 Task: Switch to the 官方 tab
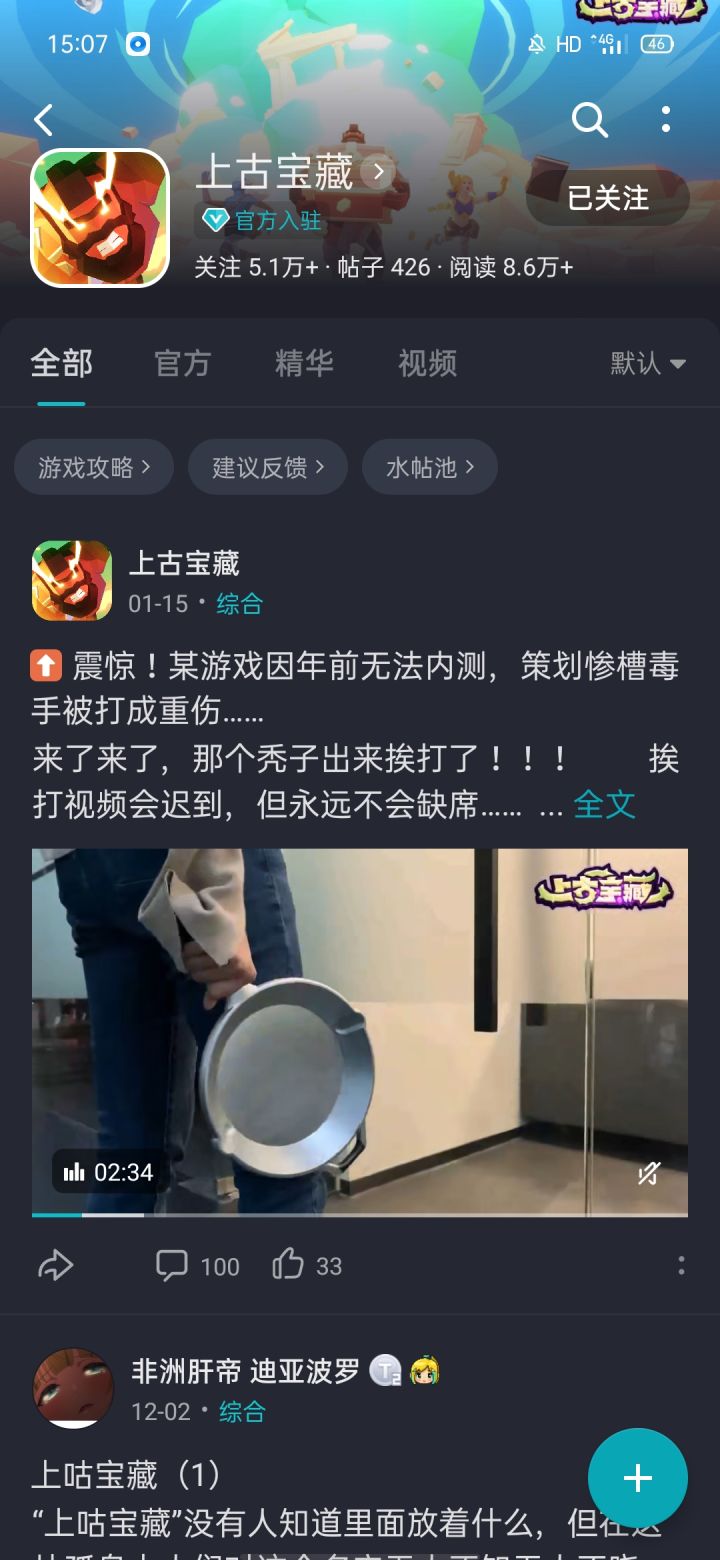182,363
